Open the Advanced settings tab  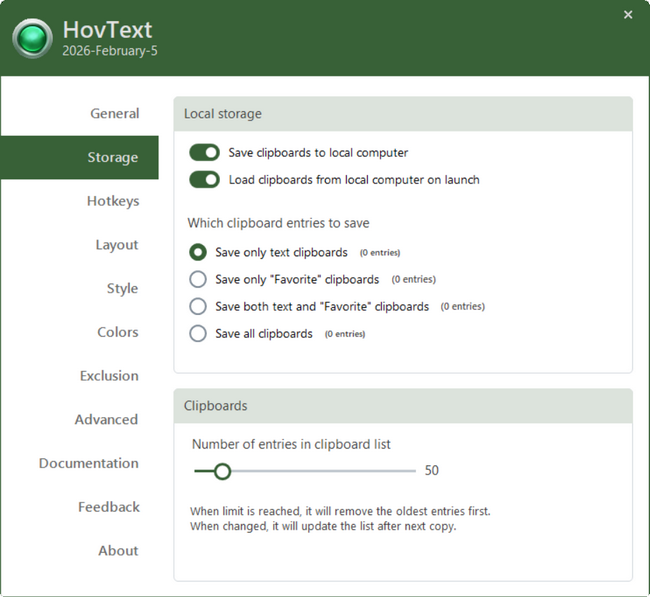(x=106, y=420)
